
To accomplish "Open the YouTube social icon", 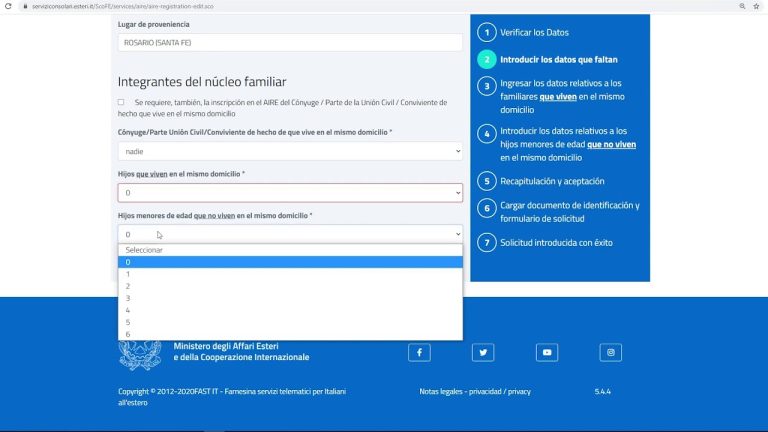I will [x=547, y=352].
